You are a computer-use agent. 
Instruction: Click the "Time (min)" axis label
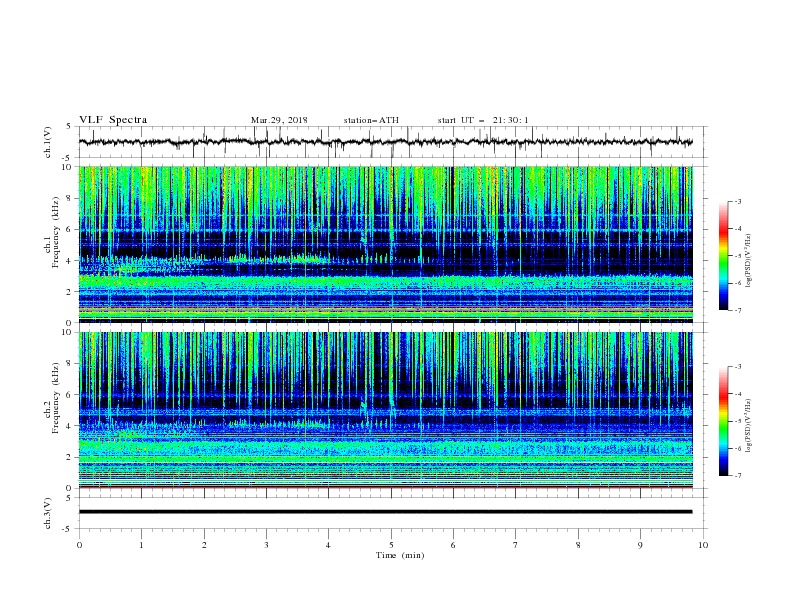pos(400,555)
